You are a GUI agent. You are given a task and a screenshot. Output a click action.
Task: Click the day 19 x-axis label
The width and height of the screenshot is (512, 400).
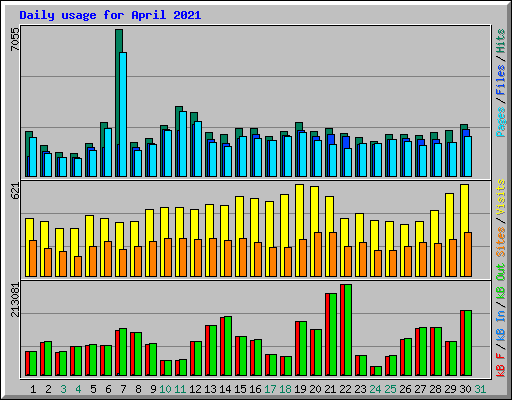tap(300, 389)
